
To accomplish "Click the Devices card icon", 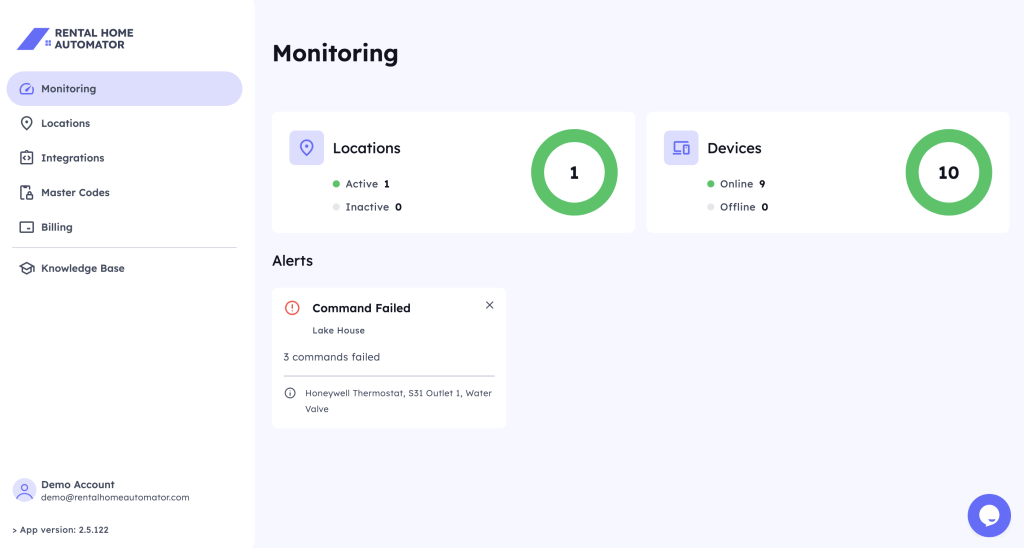I will (681, 148).
